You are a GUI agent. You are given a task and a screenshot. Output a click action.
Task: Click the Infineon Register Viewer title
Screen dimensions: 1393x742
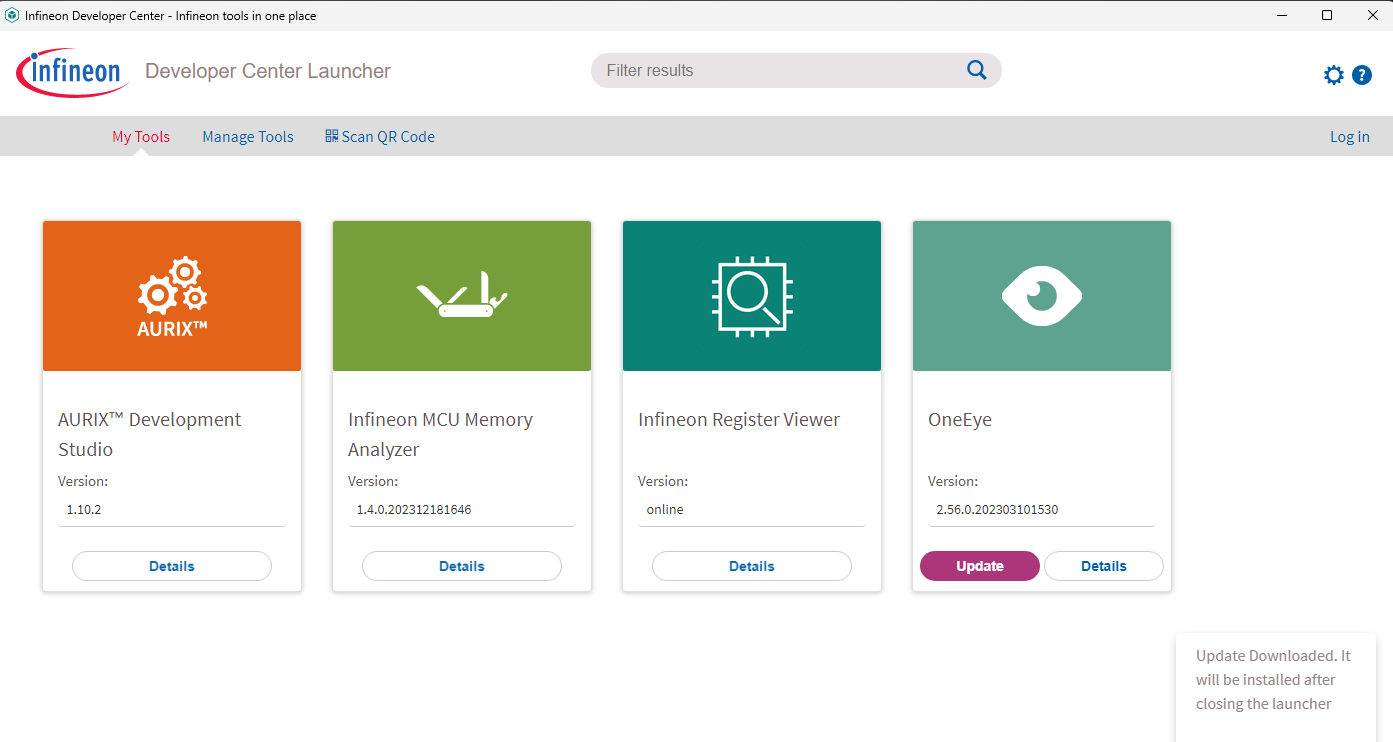739,420
